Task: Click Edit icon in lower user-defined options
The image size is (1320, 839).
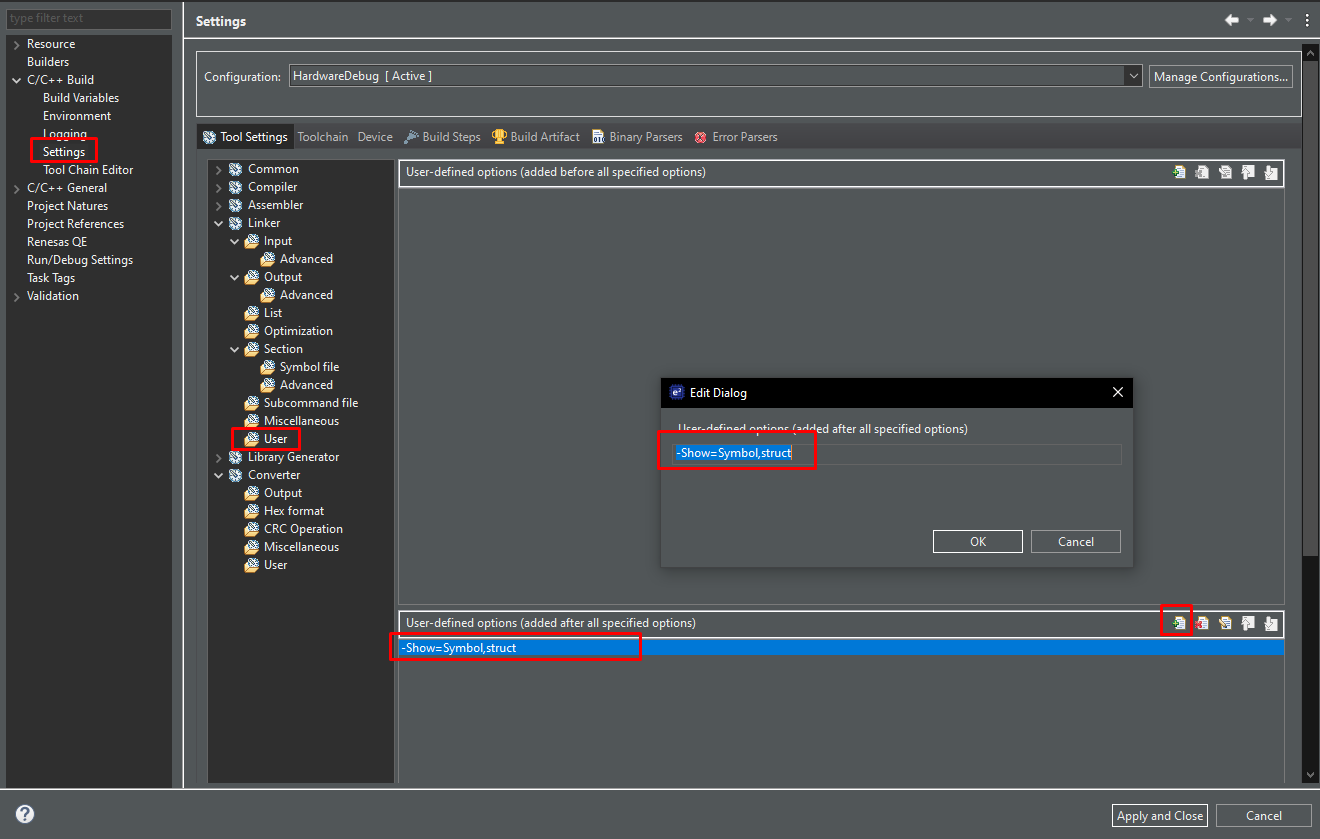Action: tap(1225, 623)
